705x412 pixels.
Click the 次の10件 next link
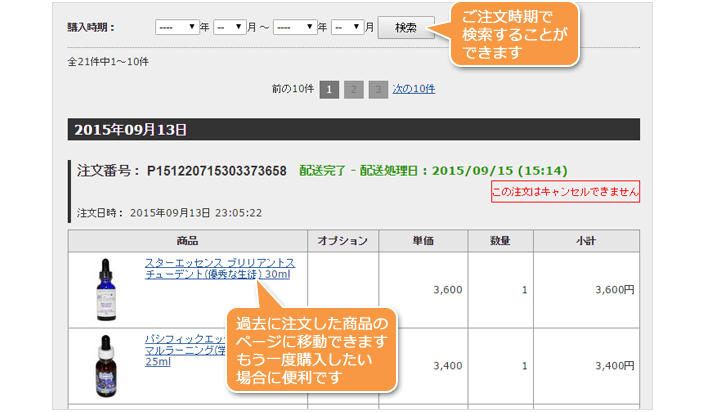point(413,89)
